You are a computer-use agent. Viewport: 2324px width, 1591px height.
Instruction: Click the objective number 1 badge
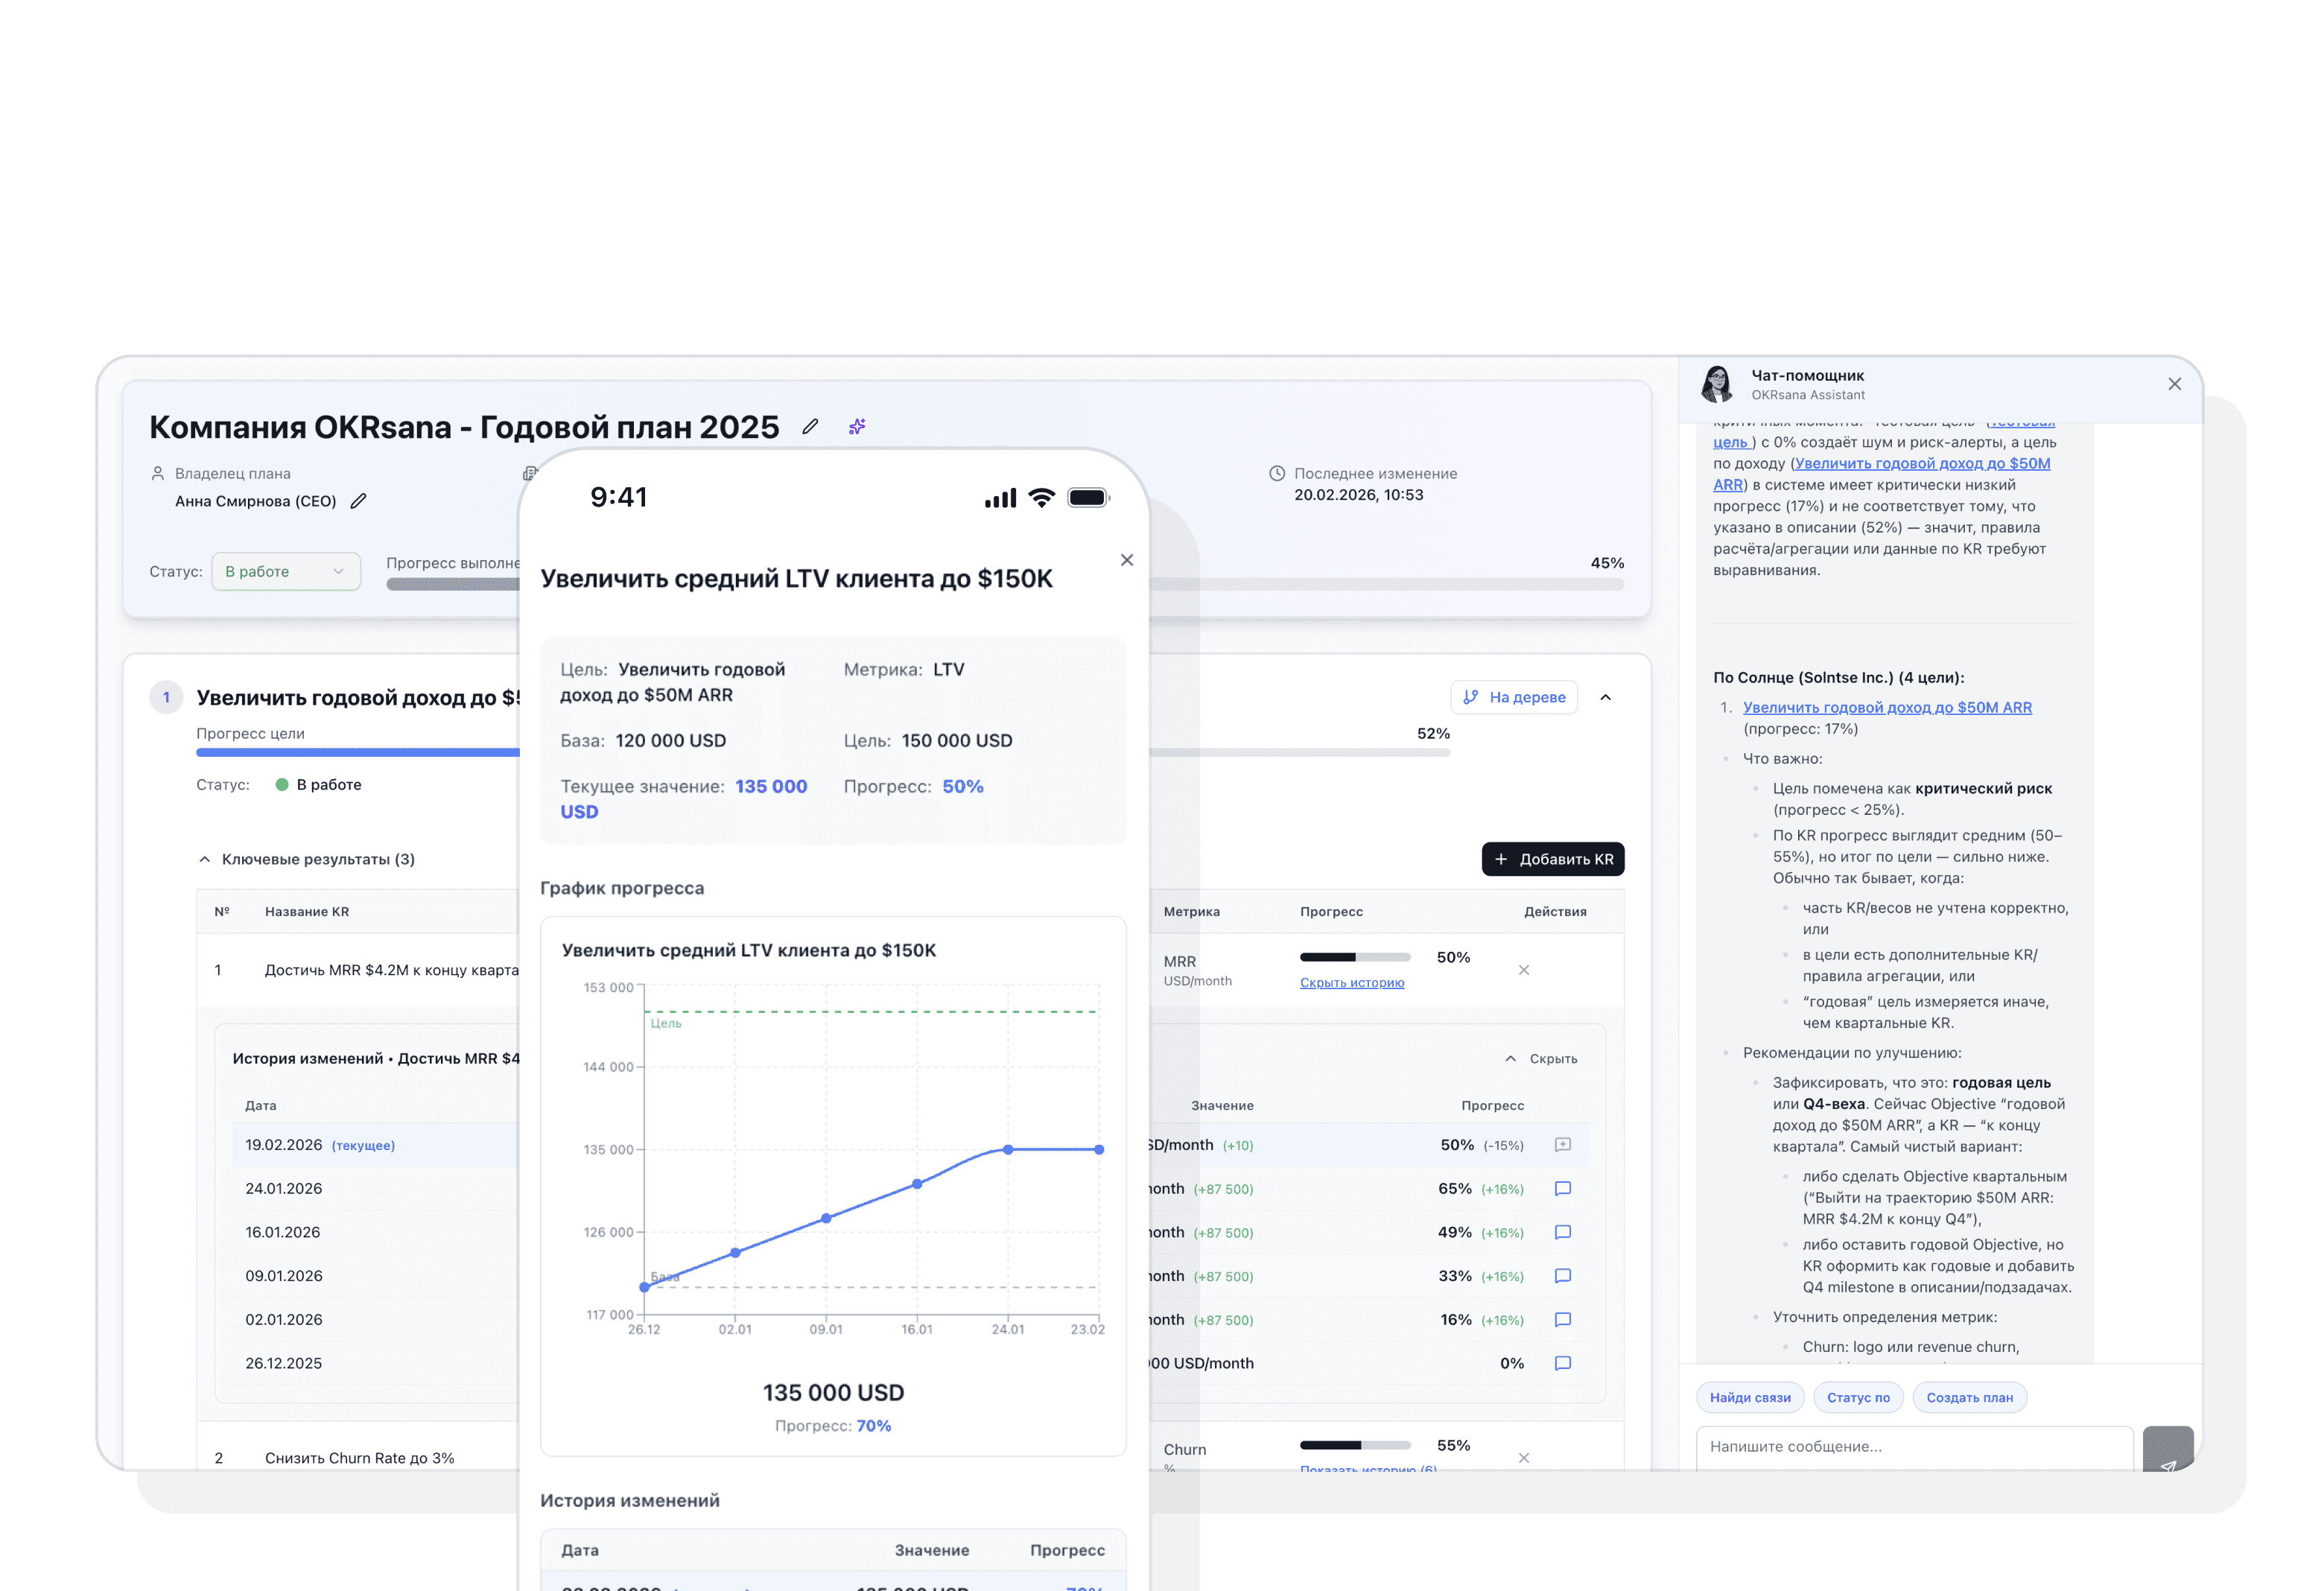pos(166,697)
